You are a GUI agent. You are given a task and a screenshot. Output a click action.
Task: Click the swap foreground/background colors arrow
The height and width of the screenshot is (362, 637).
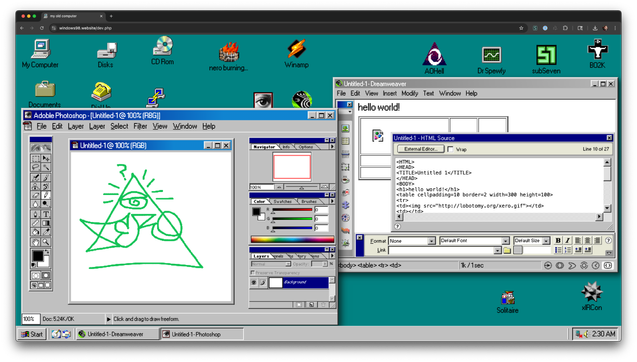coord(48,251)
